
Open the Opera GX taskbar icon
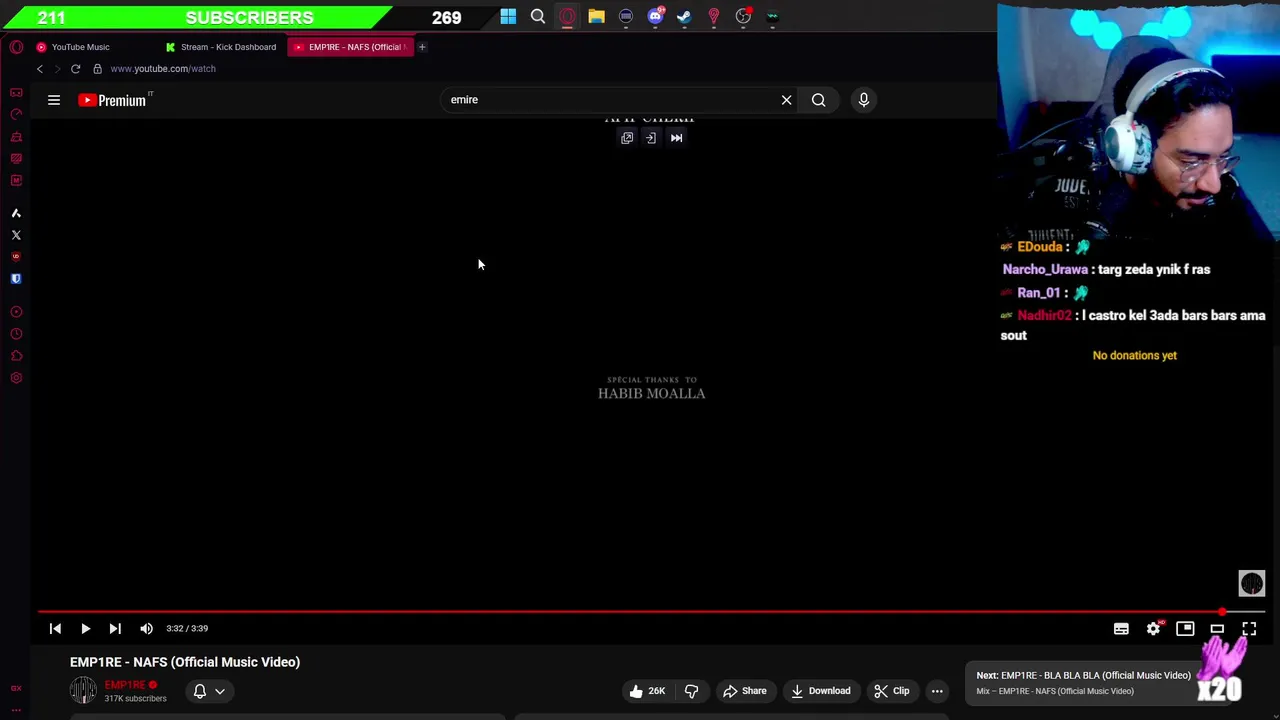click(x=567, y=16)
